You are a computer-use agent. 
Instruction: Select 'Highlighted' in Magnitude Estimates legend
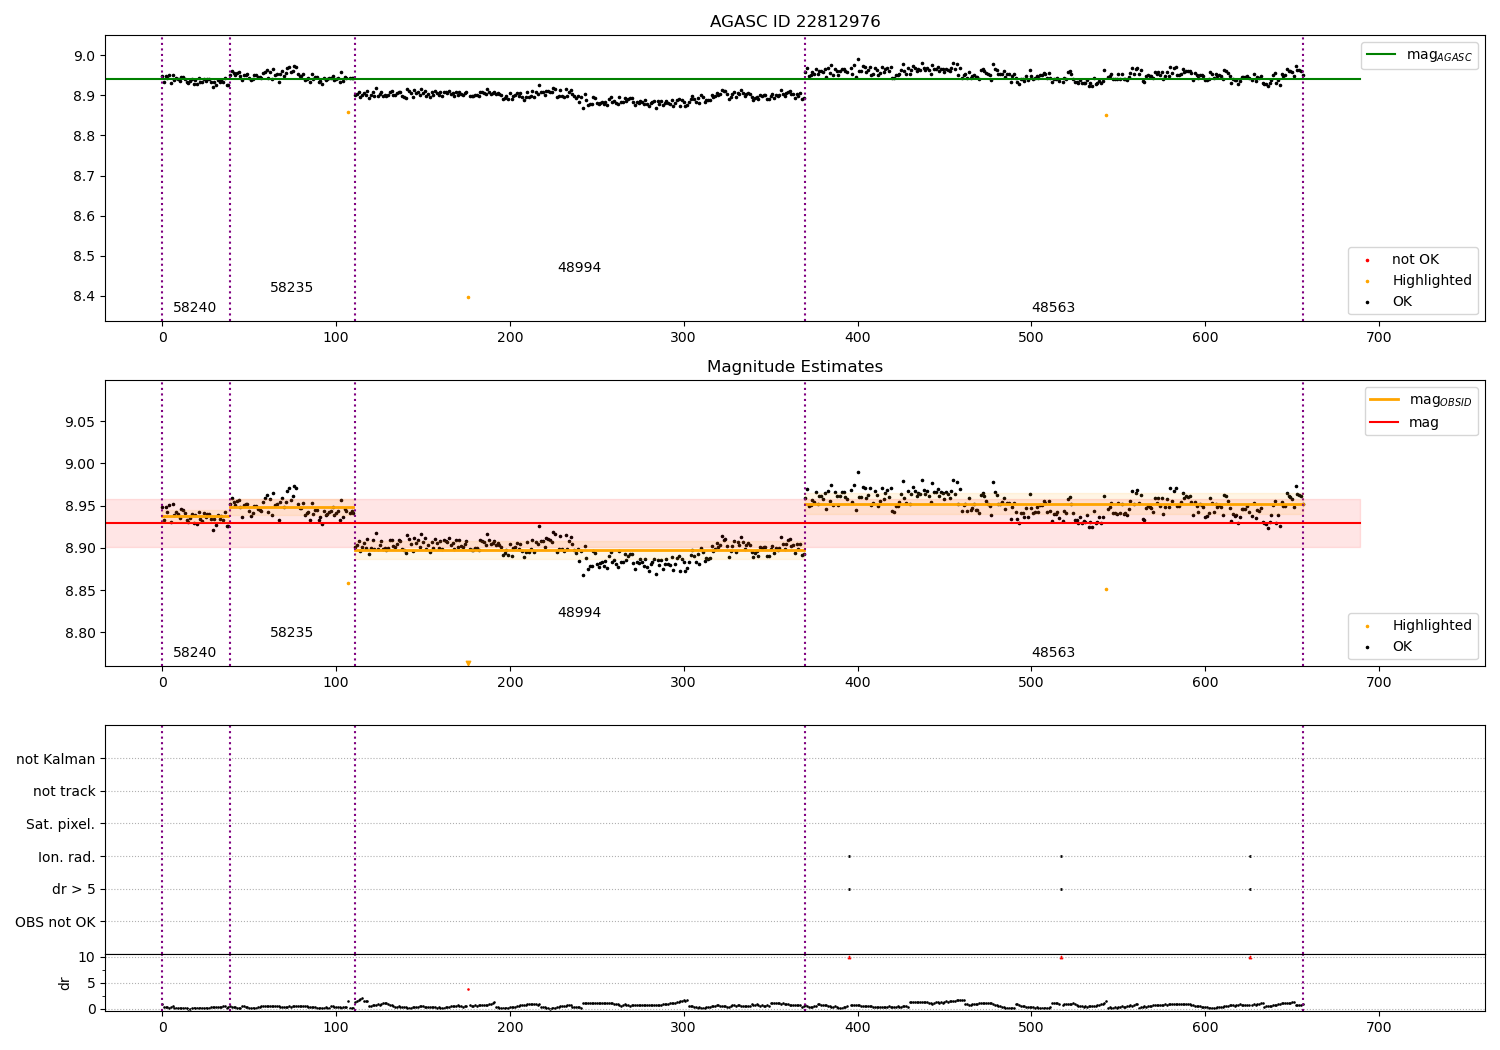coord(1420,626)
